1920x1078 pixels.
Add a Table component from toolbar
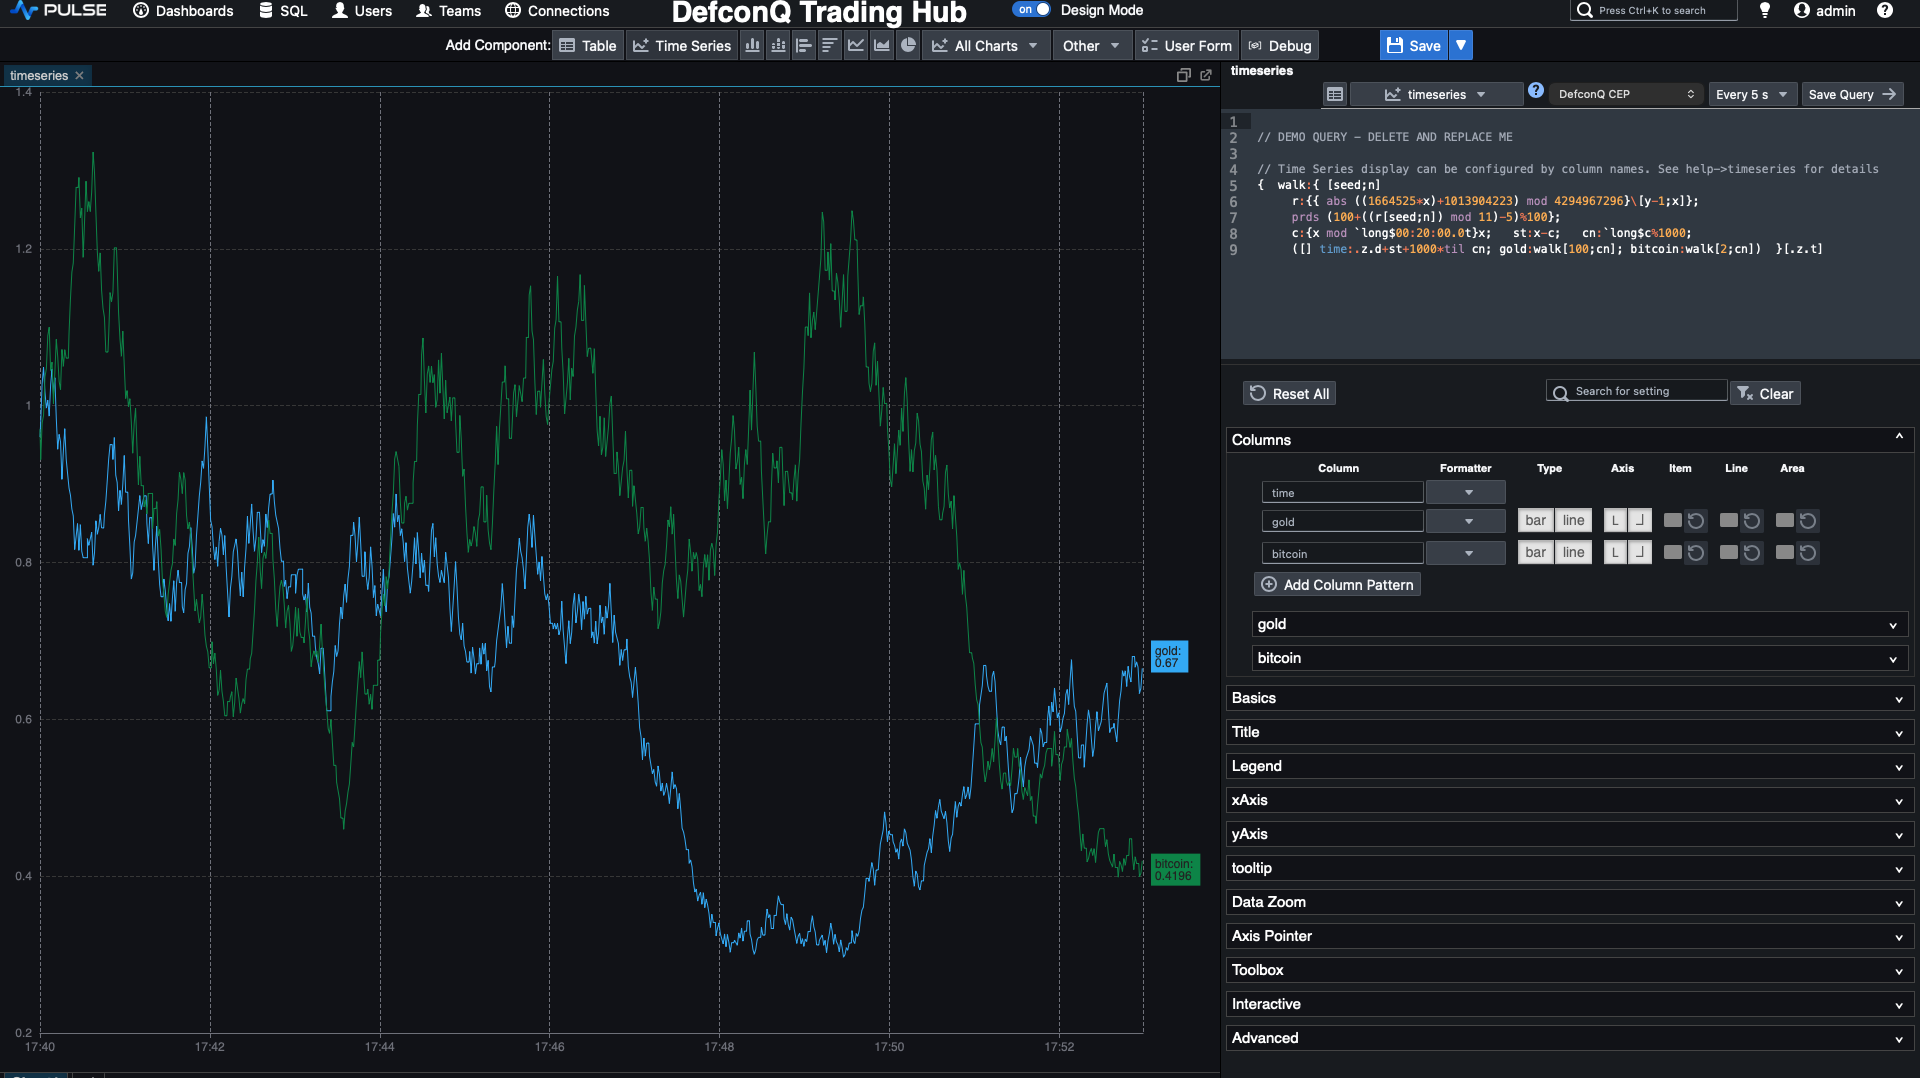[x=587, y=45]
